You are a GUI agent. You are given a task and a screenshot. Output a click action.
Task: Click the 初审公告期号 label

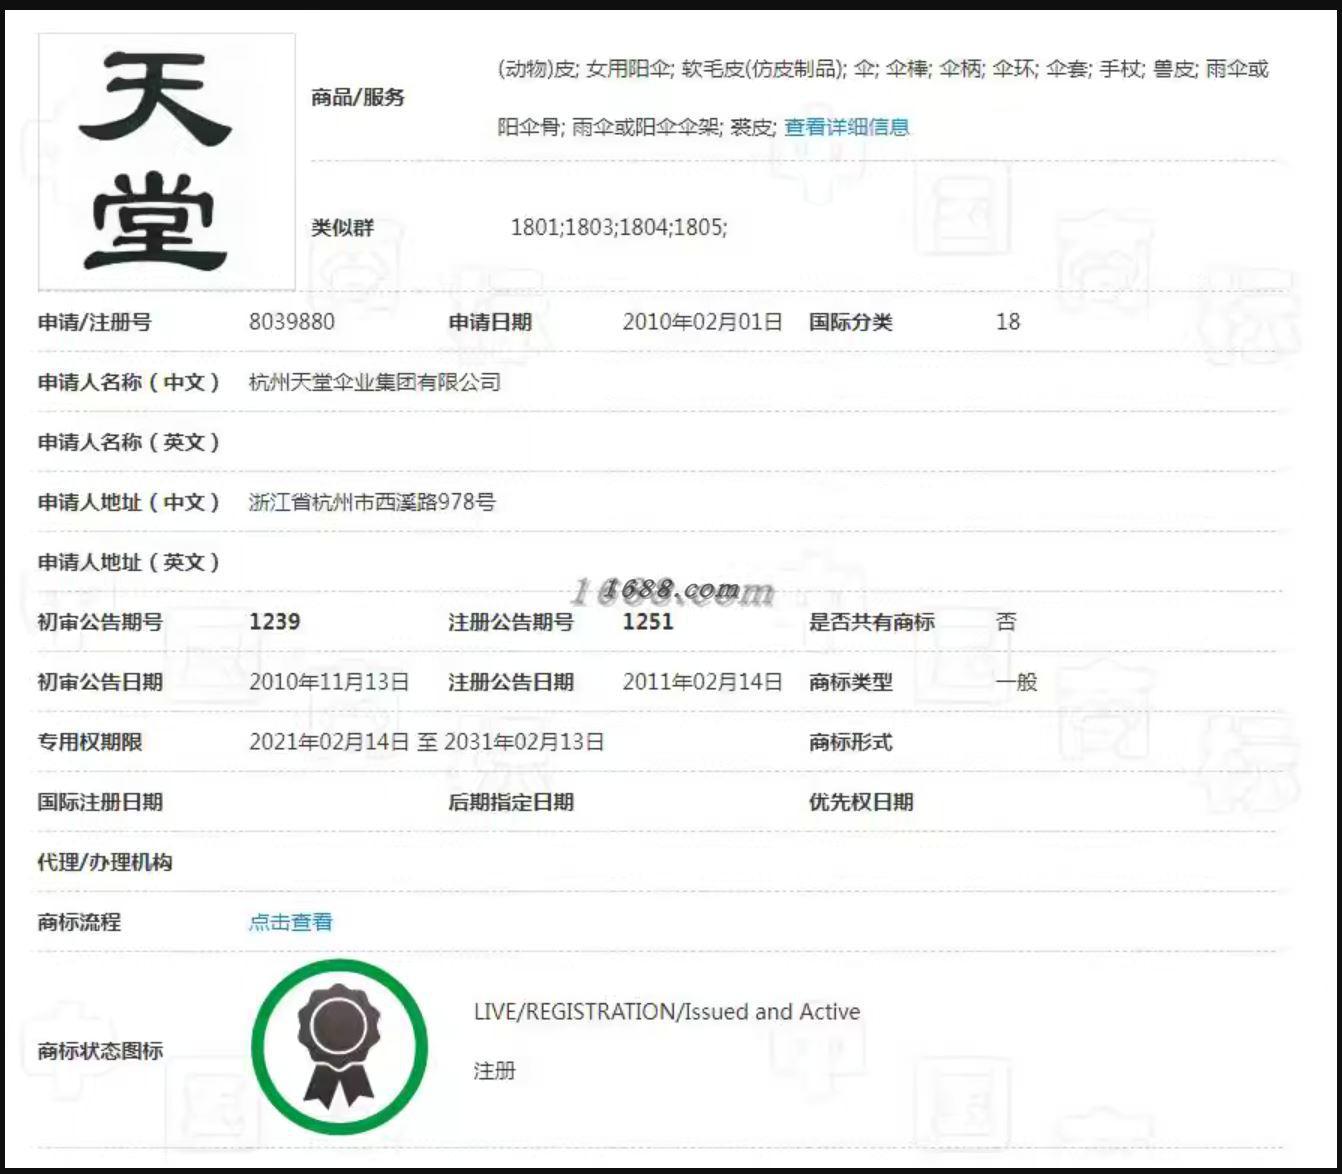100,622
